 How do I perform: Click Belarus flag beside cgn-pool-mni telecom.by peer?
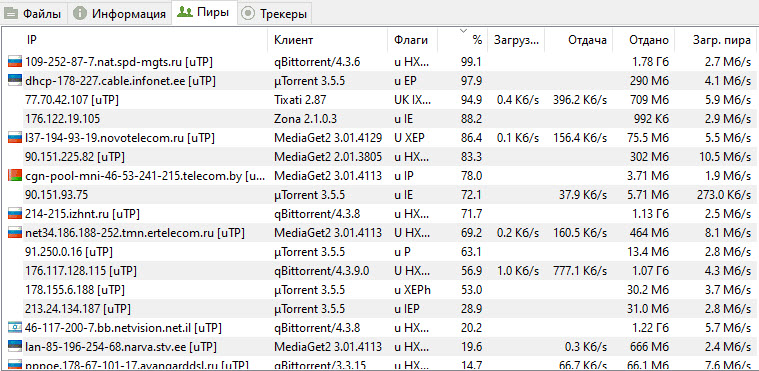15,176
